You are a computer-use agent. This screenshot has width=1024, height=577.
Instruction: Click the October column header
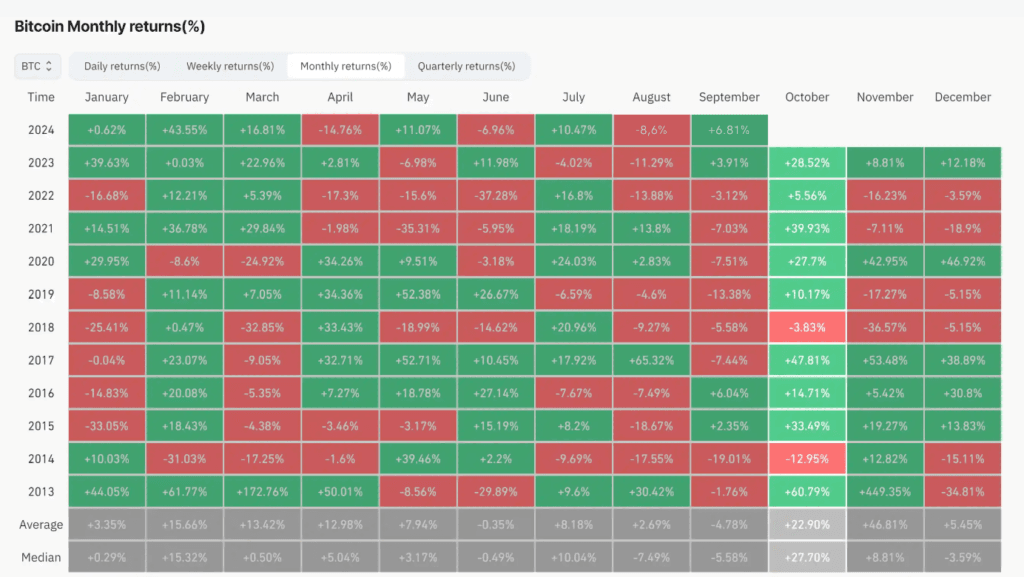click(807, 97)
